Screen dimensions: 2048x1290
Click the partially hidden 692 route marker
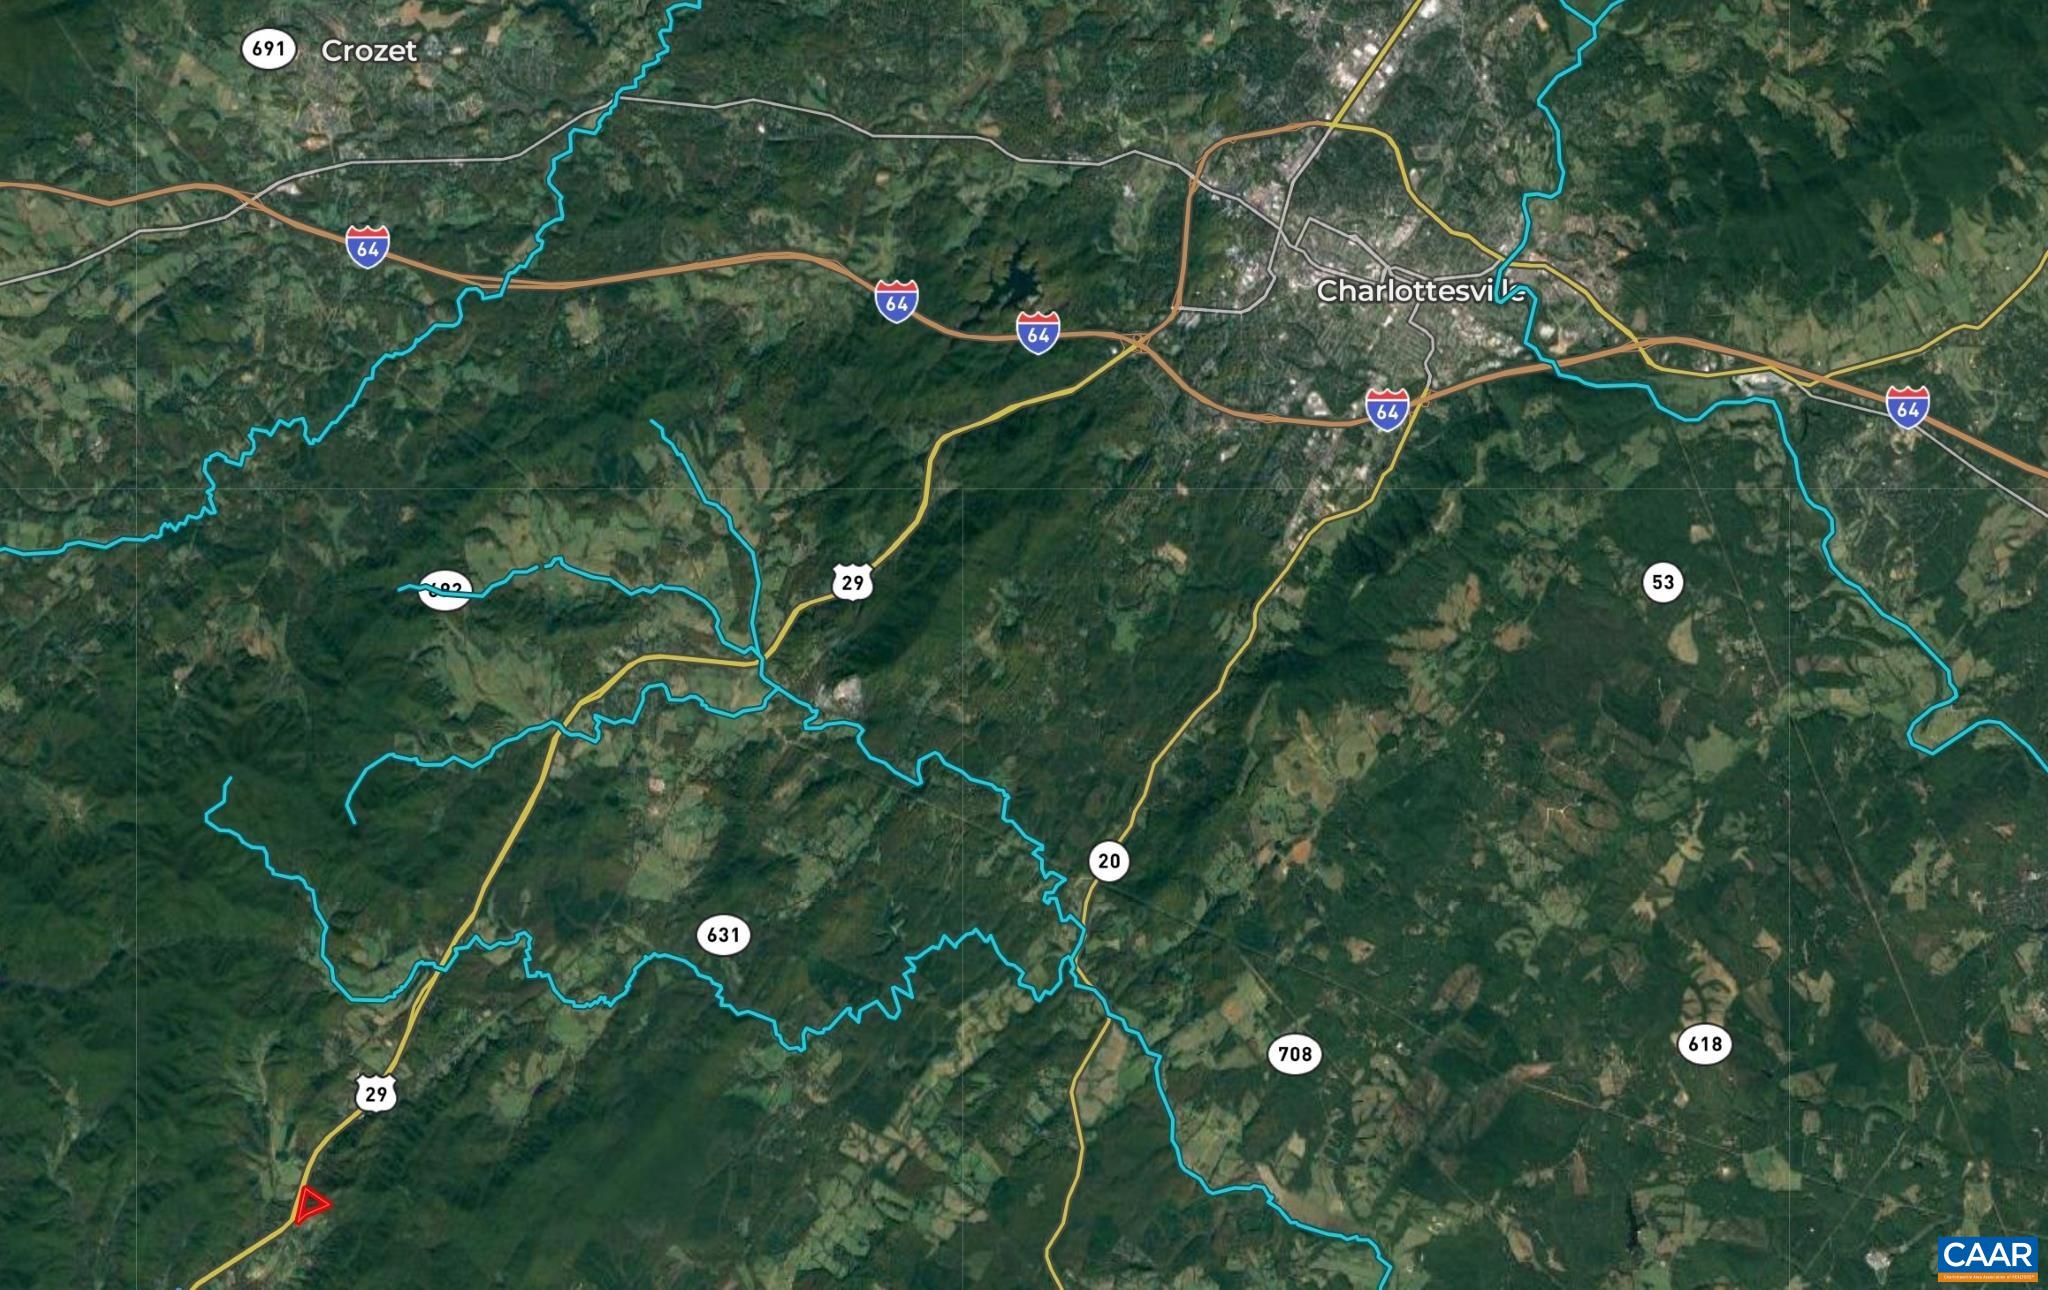tap(444, 591)
